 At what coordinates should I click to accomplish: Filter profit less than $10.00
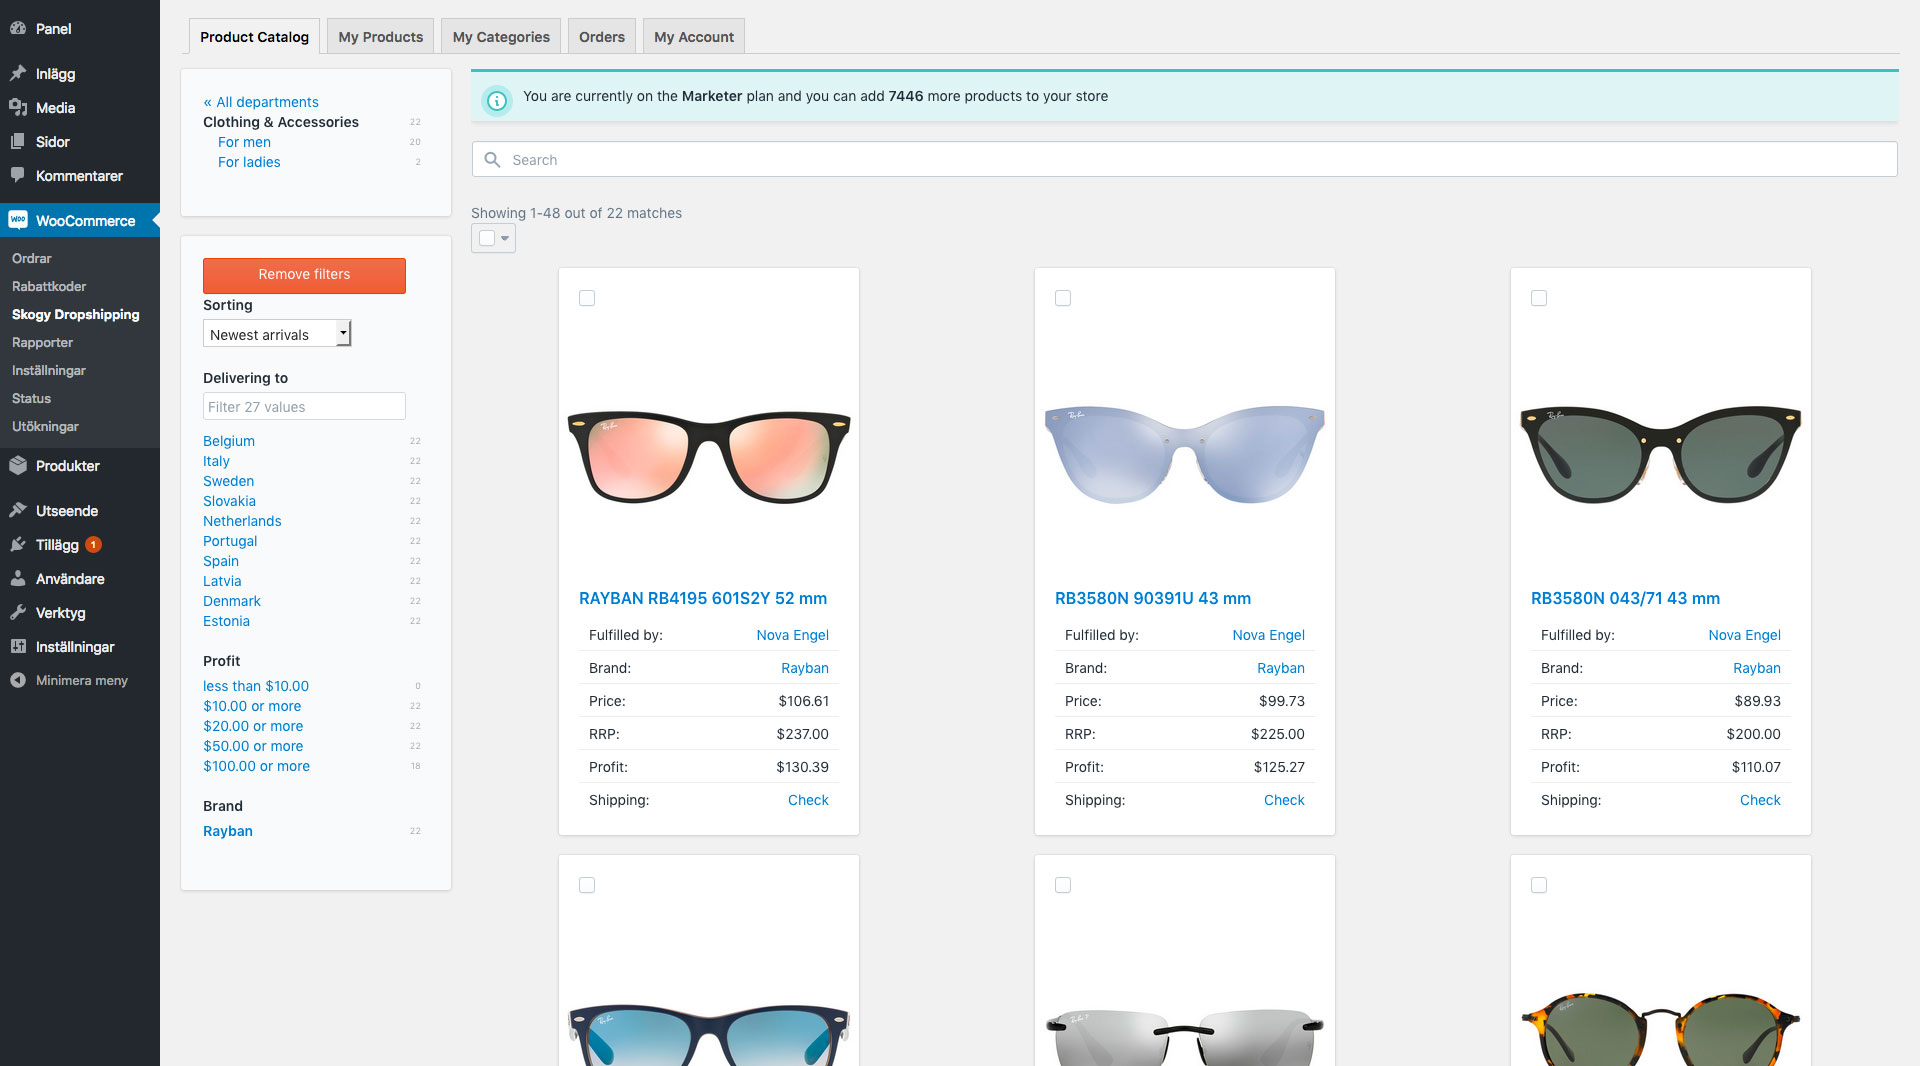pyautogui.click(x=256, y=686)
